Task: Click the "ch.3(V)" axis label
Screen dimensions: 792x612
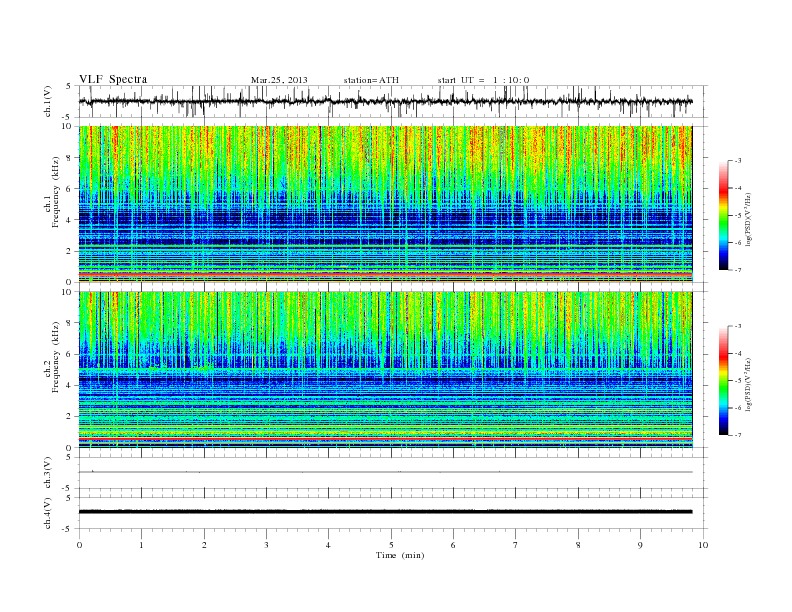Action: [x=47, y=473]
